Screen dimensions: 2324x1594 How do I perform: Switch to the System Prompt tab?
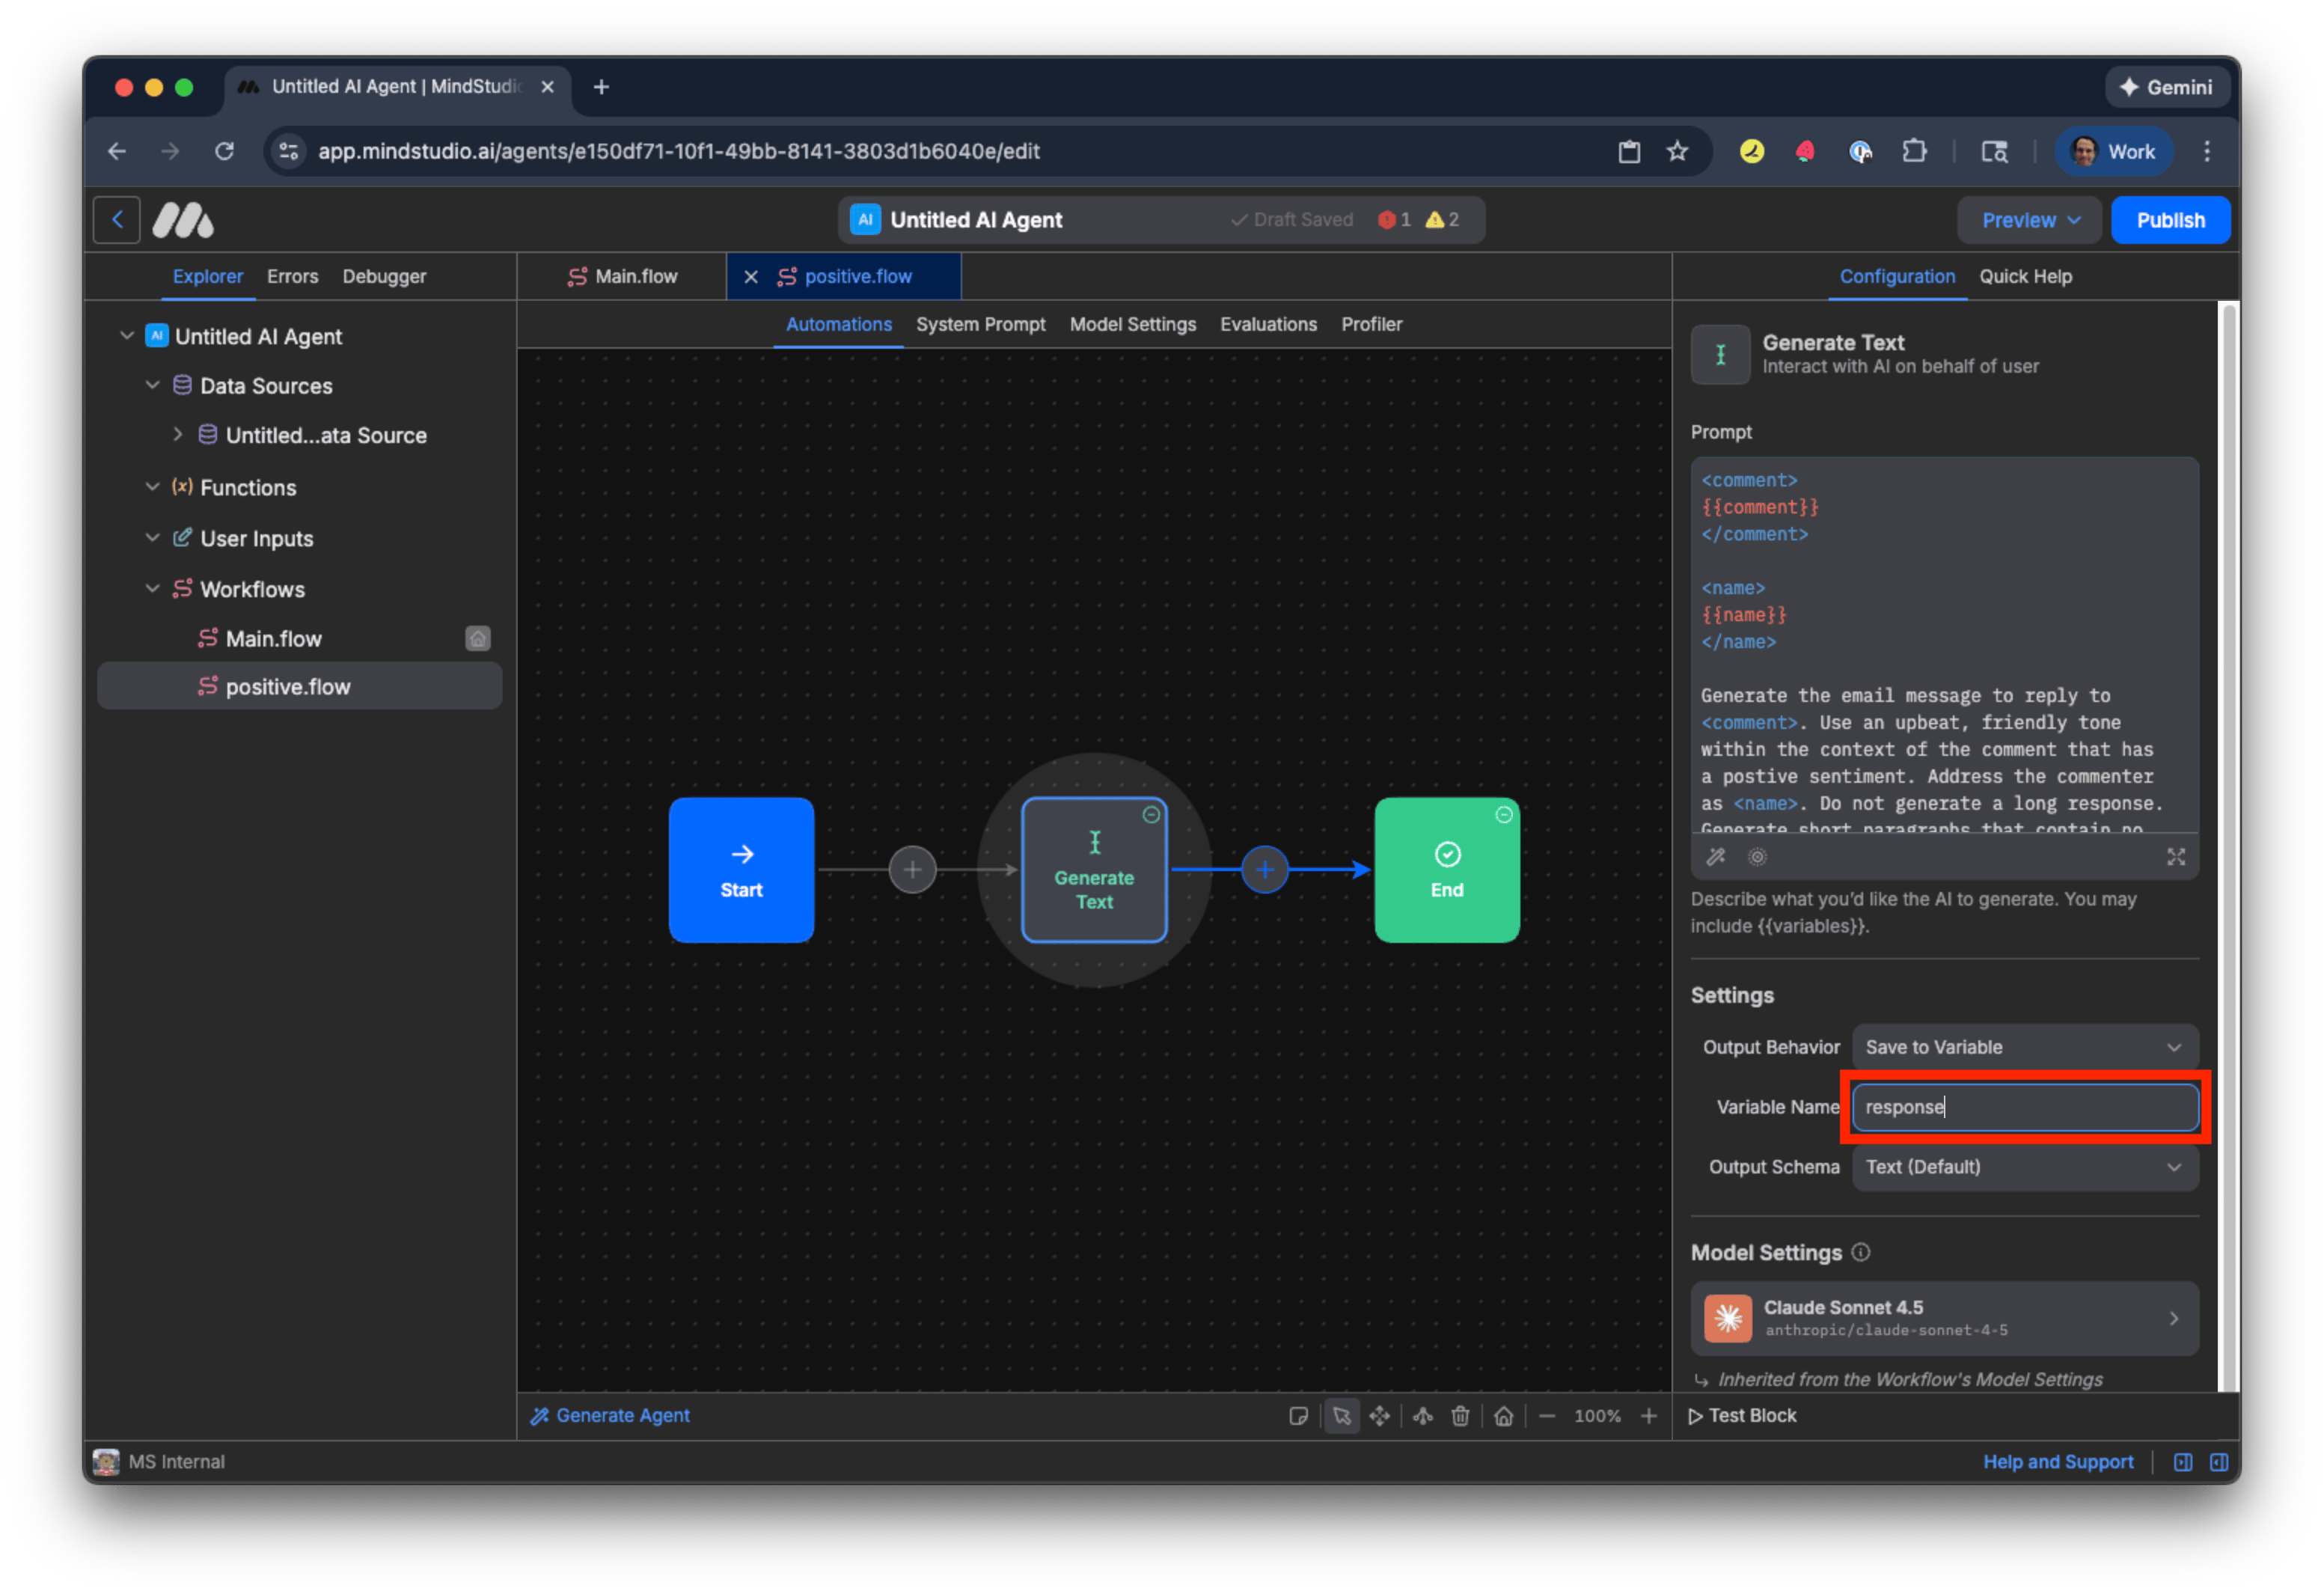[980, 324]
